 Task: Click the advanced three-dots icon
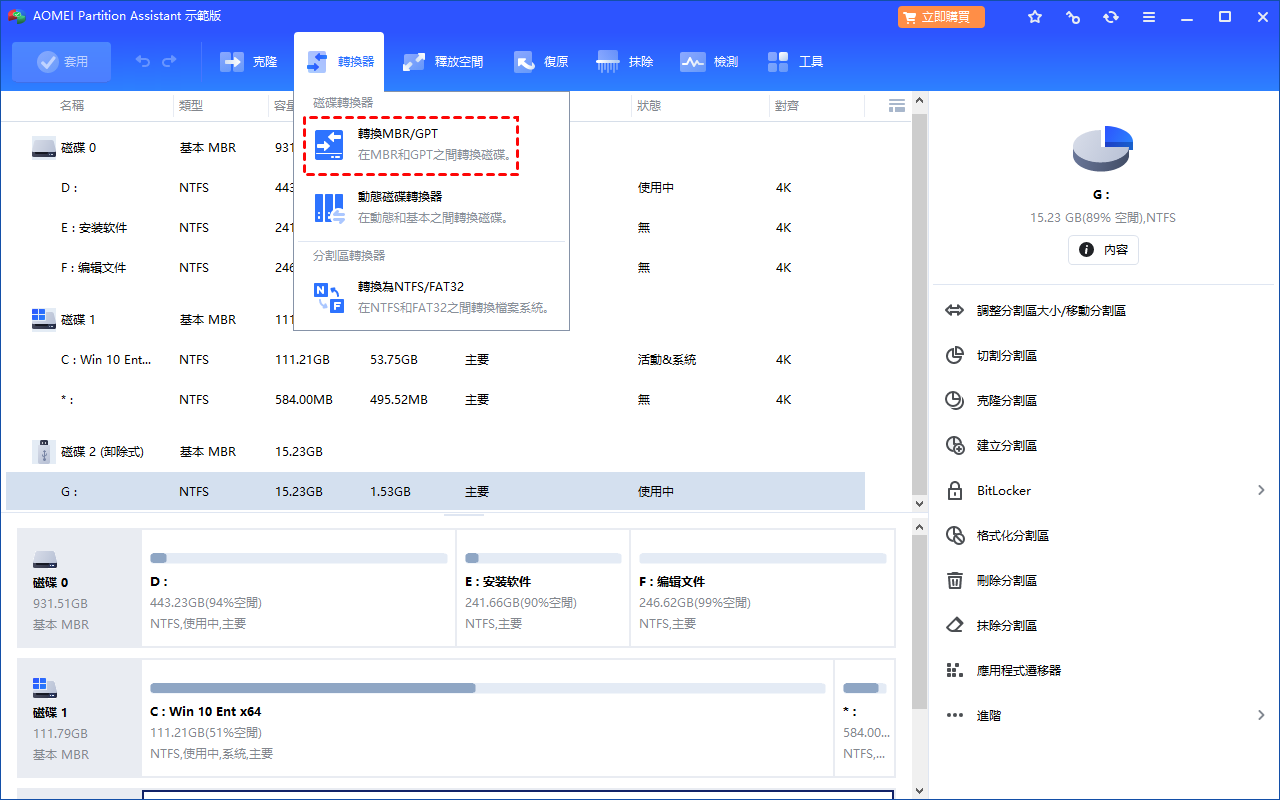coord(955,716)
